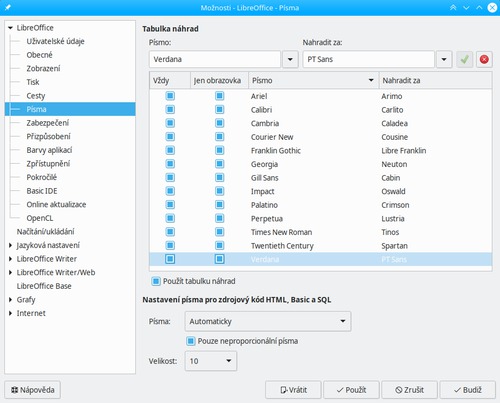Click Carlito replacement cell
Image resolution: width=500 pixels, height=403 pixels.
(x=392, y=110)
